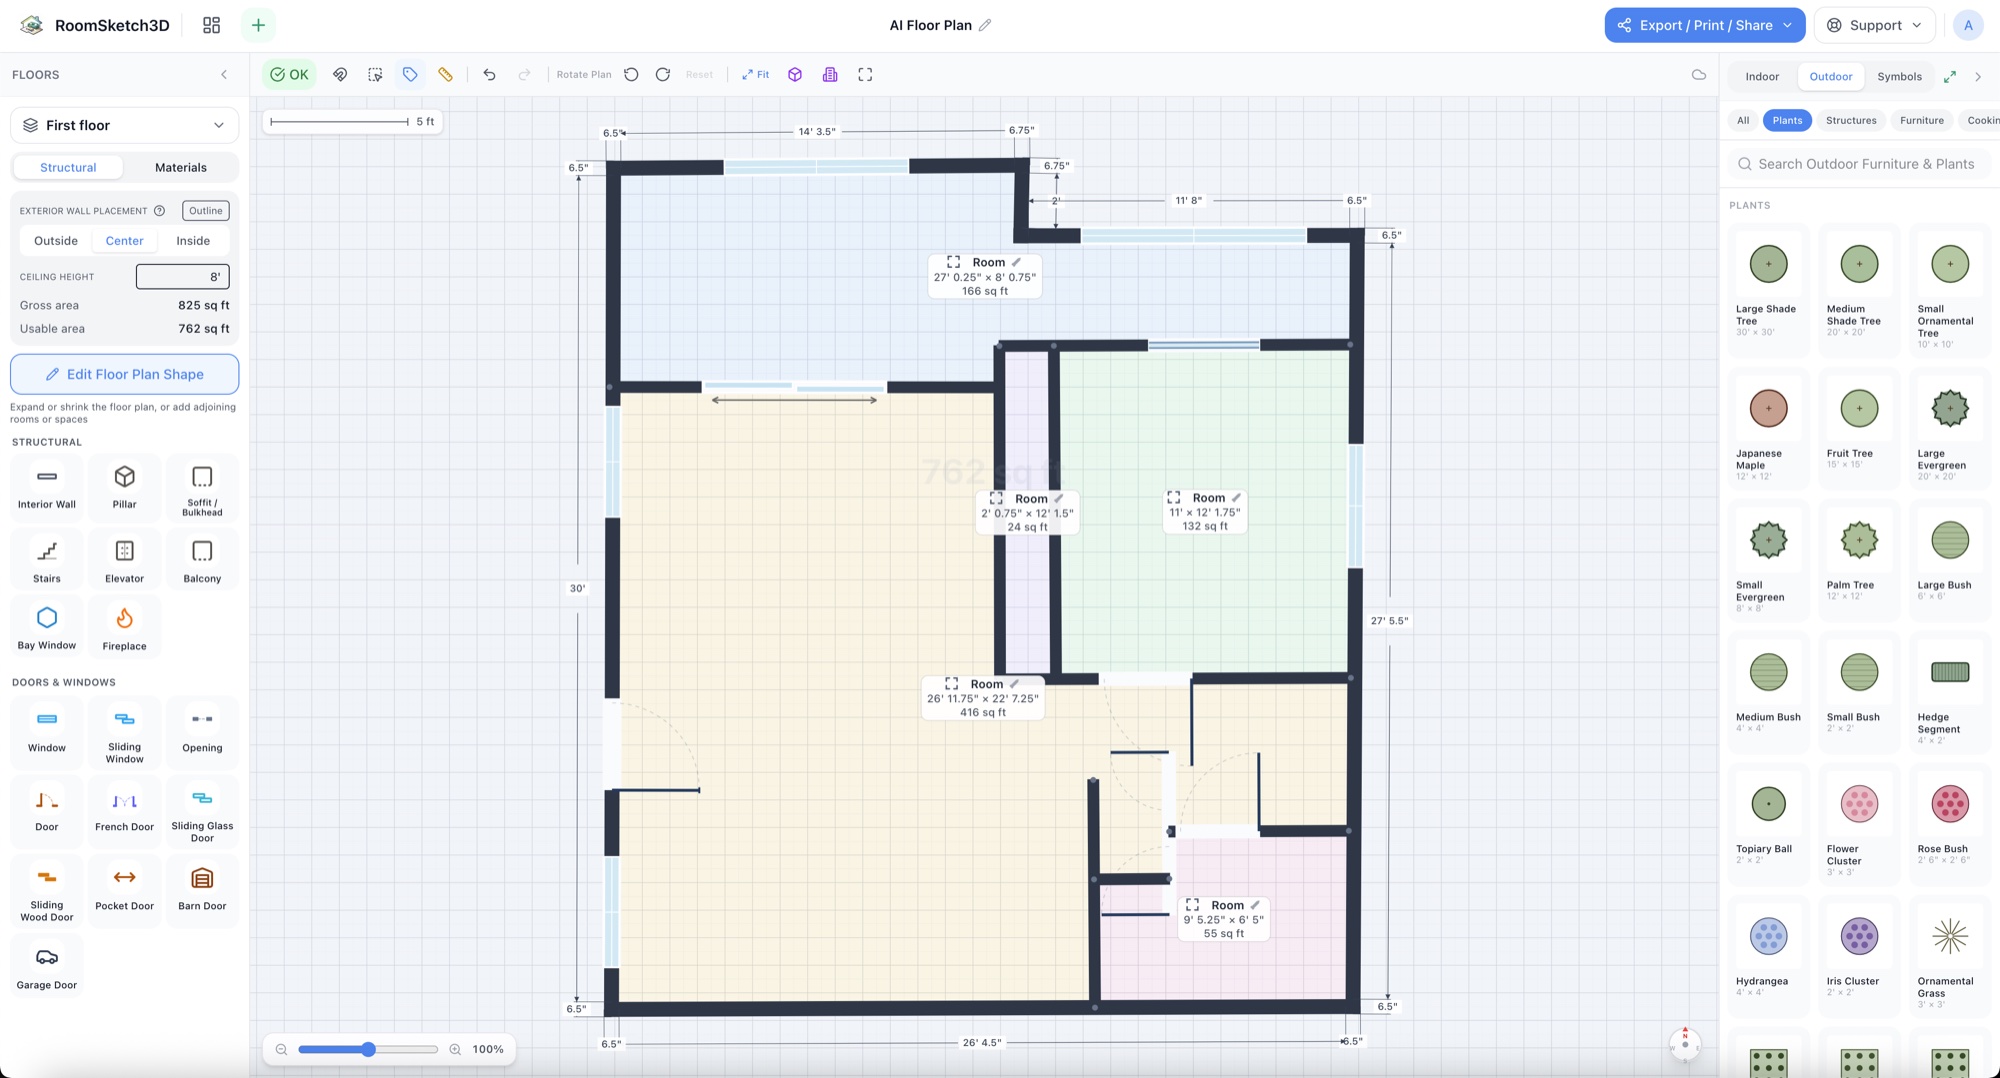
Task: Zoom in with the plus magnifier
Action: click(x=455, y=1049)
